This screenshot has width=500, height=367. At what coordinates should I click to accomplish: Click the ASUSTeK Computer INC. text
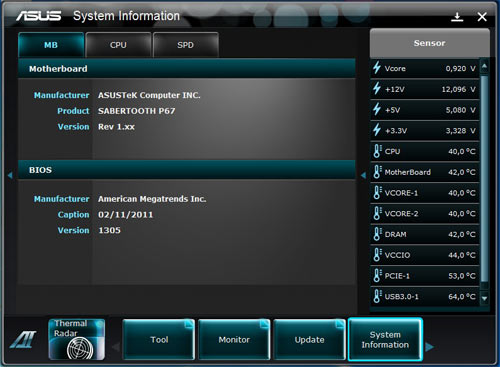pos(149,95)
